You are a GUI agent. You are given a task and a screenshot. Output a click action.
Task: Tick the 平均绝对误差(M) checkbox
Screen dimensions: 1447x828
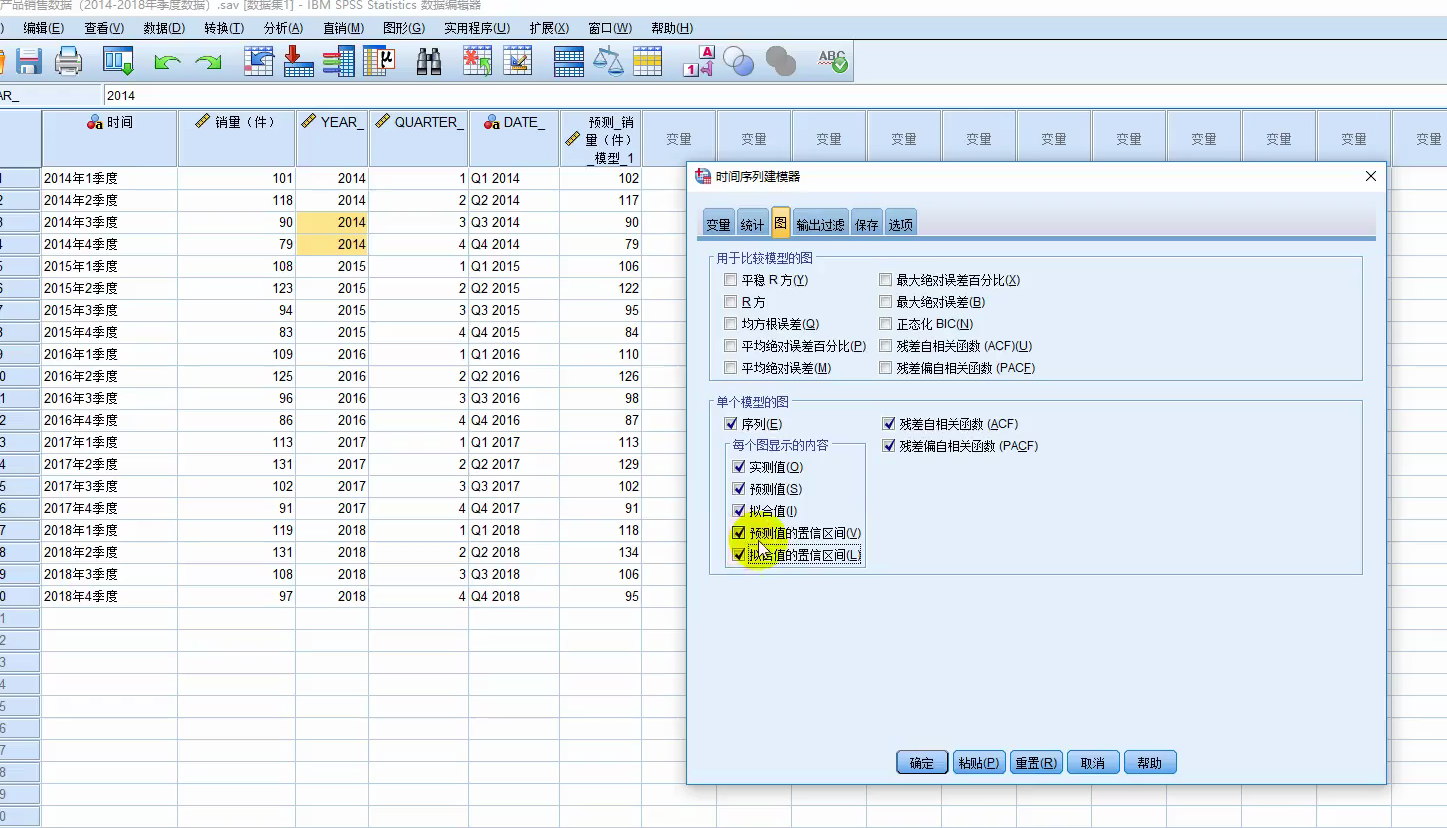coord(731,368)
